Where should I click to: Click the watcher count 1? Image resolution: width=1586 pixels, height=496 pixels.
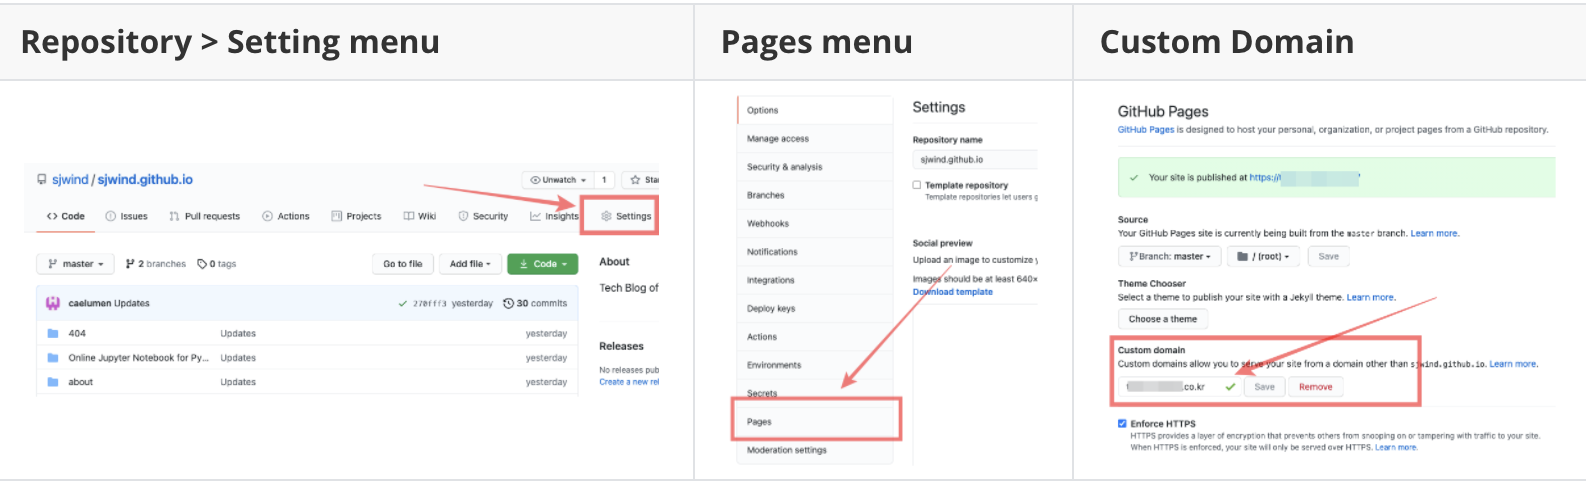point(604,180)
